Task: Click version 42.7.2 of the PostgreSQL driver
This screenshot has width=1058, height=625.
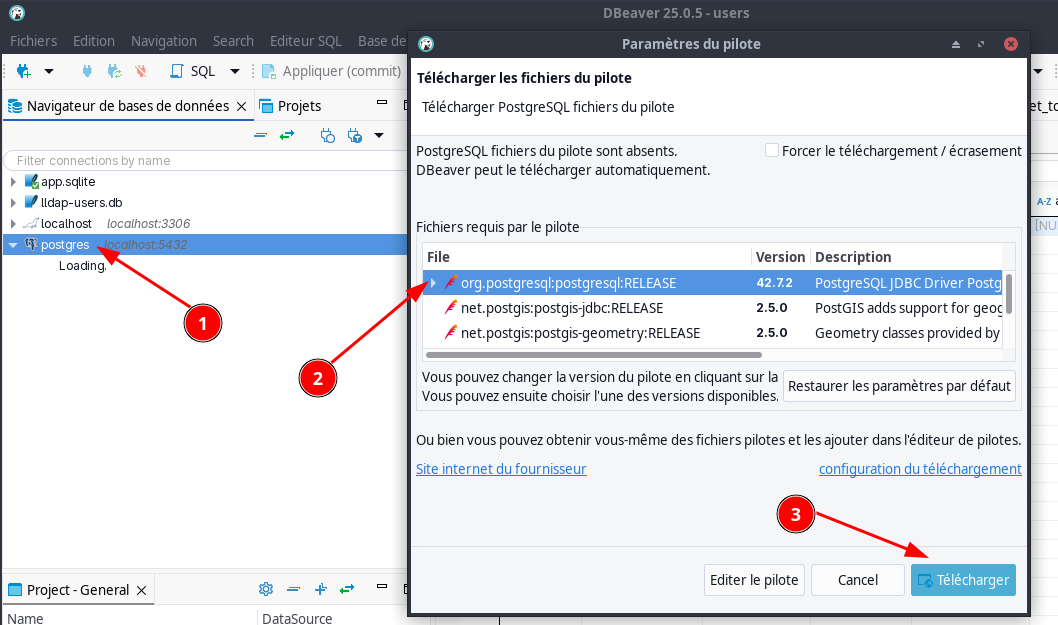Action: [774, 283]
